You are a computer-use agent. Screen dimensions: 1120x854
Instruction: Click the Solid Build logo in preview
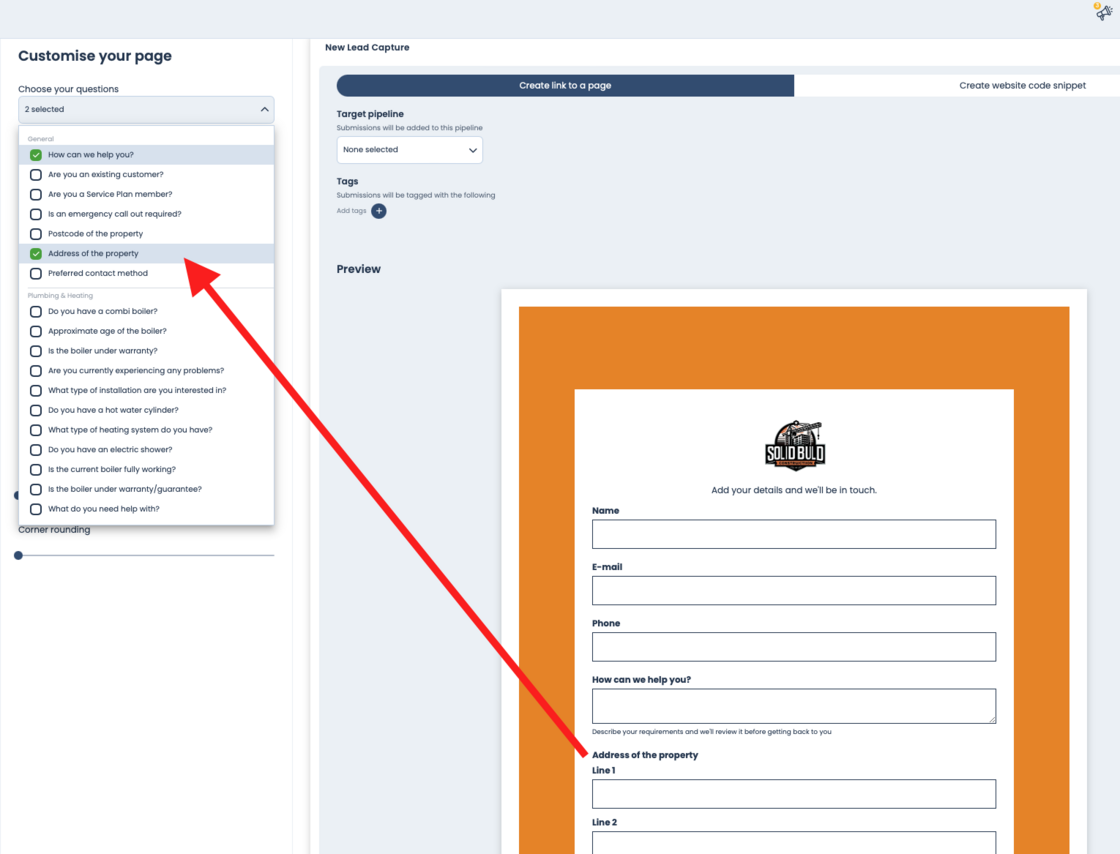click(794, 446)
